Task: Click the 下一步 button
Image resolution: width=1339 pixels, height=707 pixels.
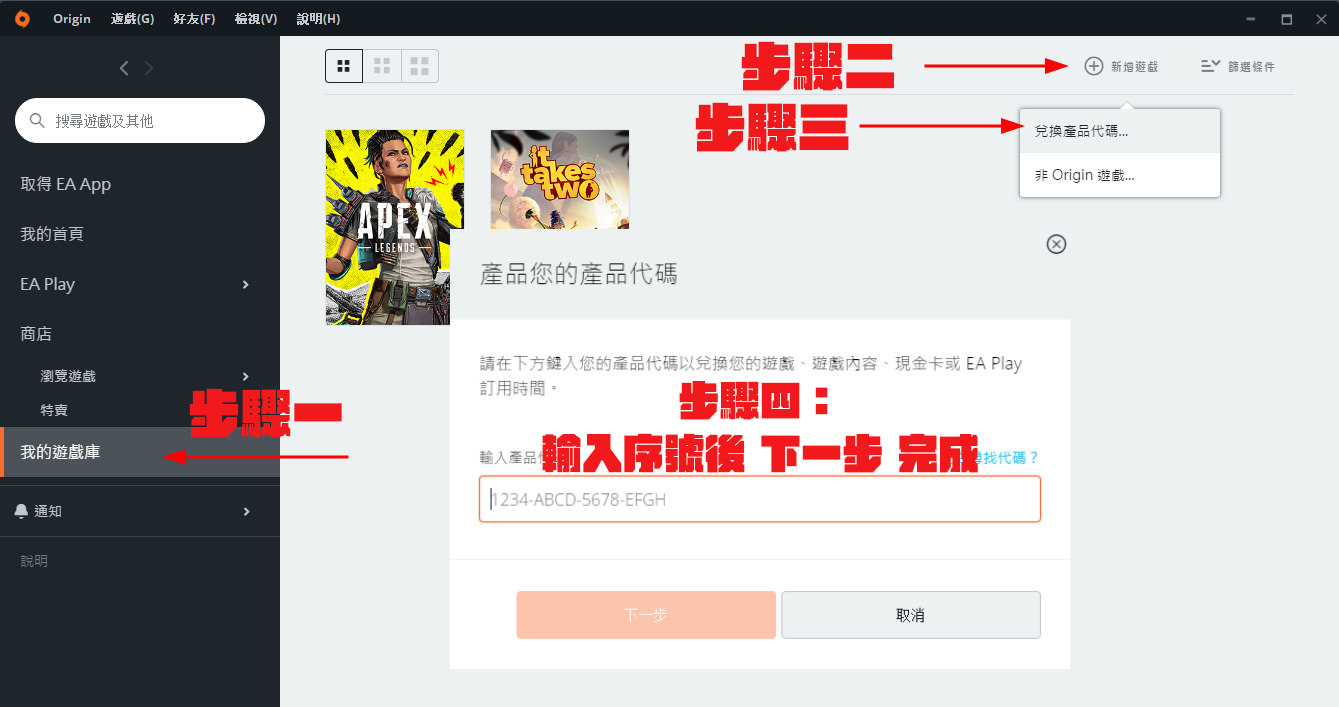Action: (x=646, y=615)
